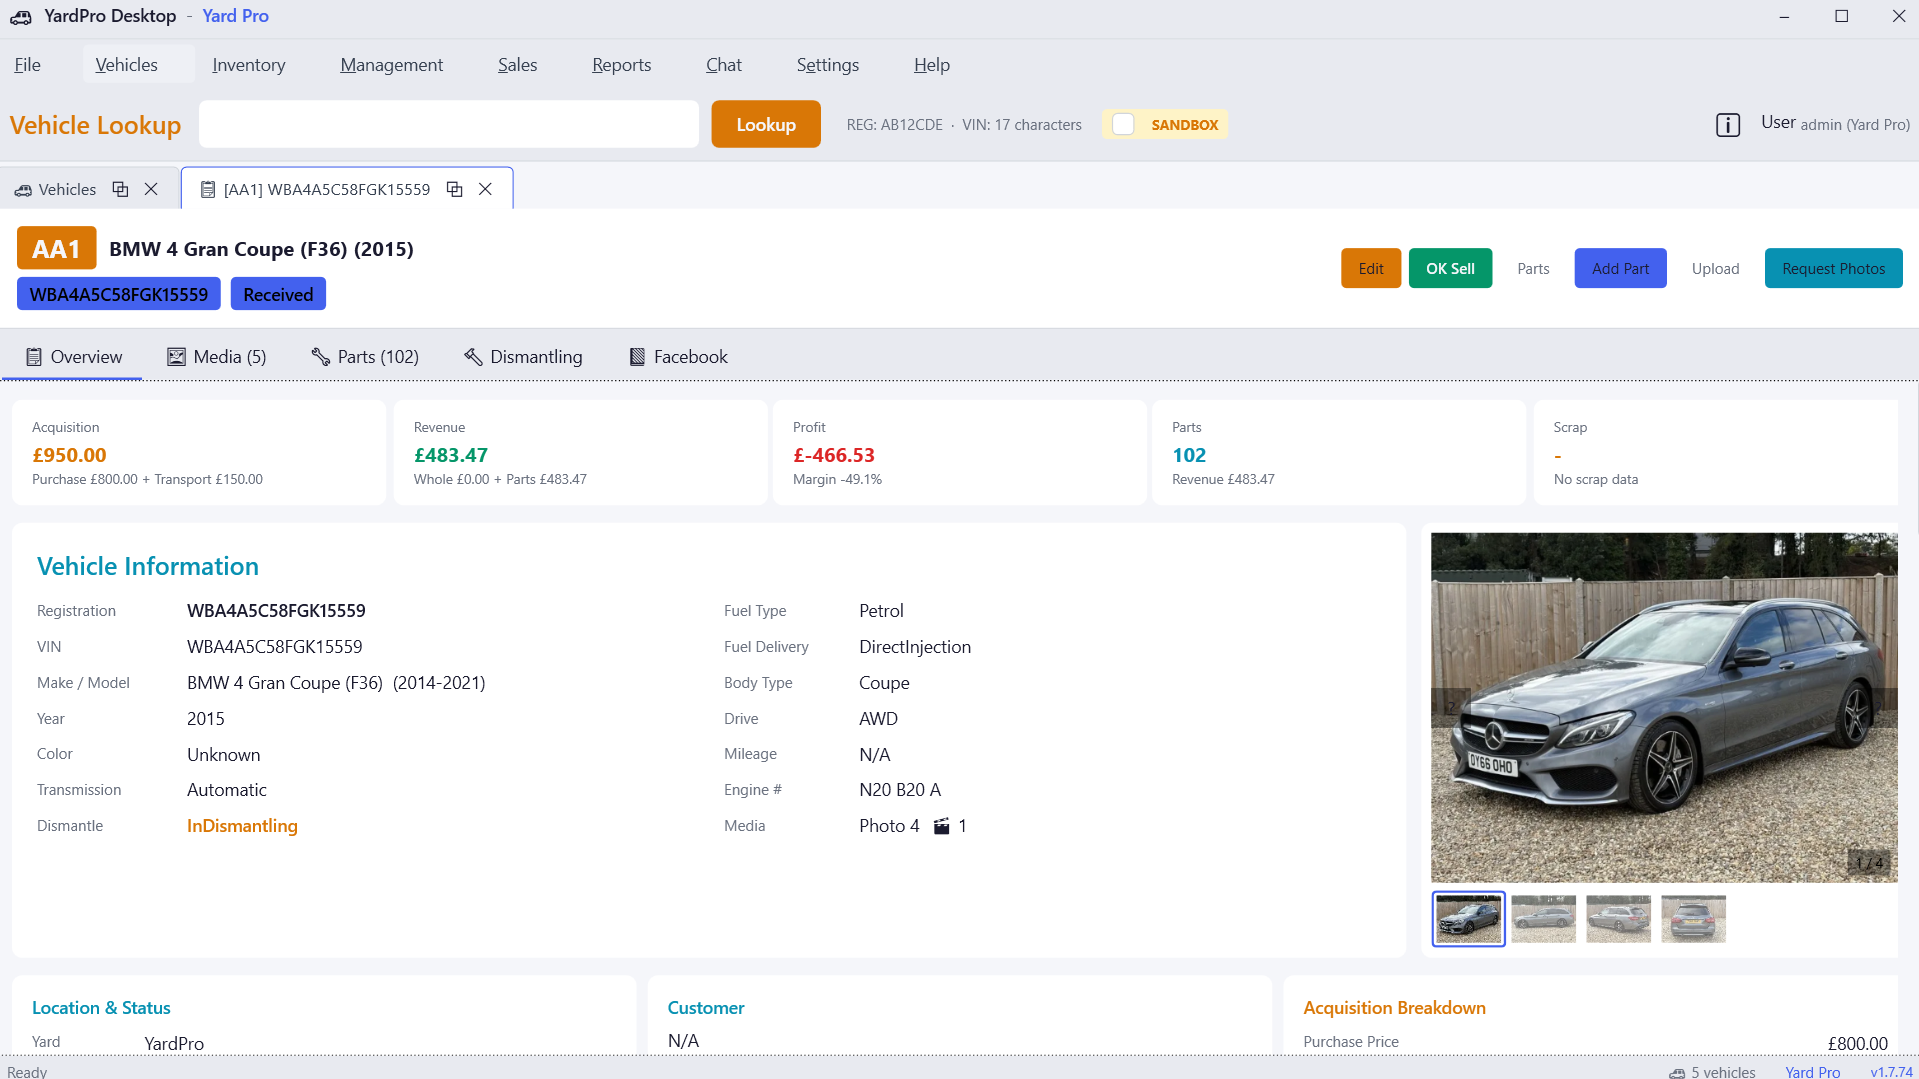Open the Settings menu

point(828,65)
